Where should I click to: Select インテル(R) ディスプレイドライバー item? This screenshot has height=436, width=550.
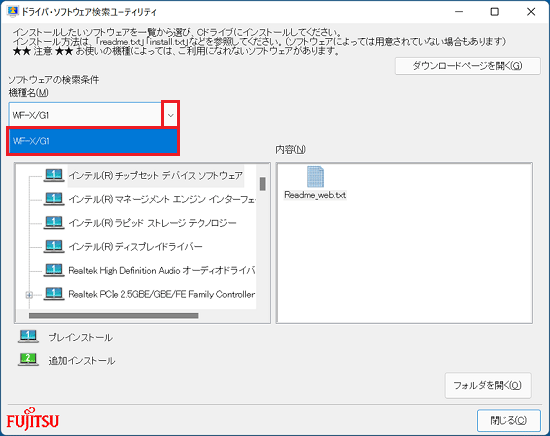[135, 247]
